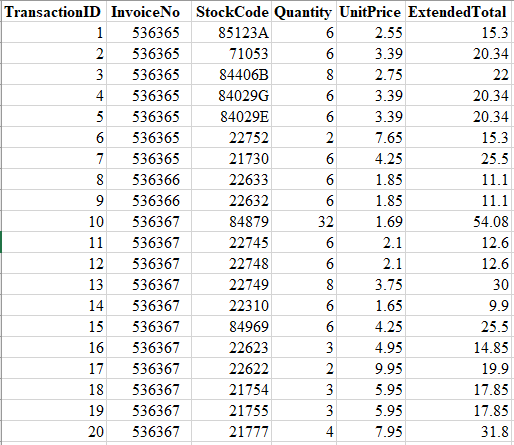This screenshot has height=445, width=514.
Task: Select UnitPrice cell 2.55
Action: tap(371, 33)
